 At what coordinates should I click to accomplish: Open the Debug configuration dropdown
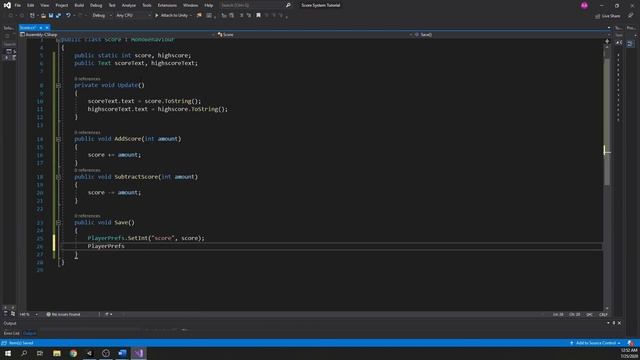click(102, 16)
